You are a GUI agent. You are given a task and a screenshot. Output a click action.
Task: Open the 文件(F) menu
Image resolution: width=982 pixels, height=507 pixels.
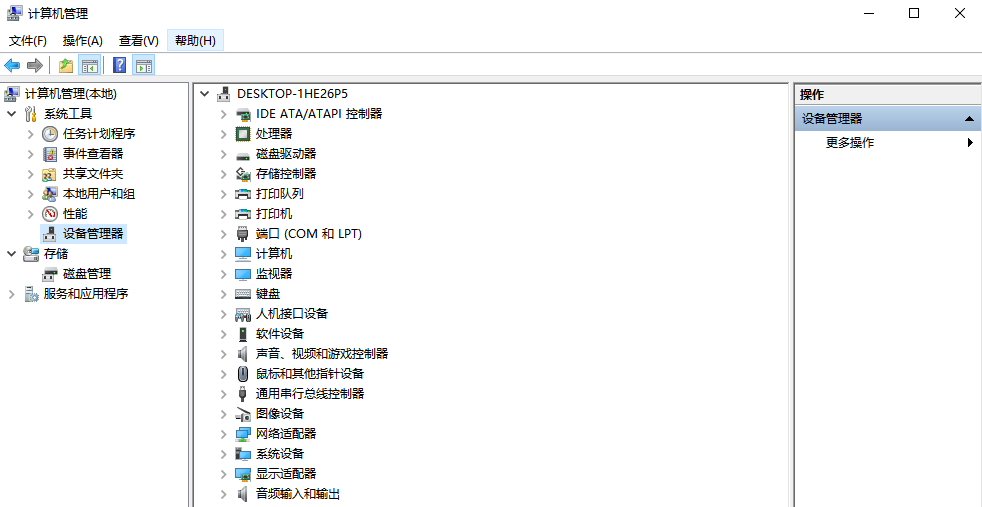point(28,41)
